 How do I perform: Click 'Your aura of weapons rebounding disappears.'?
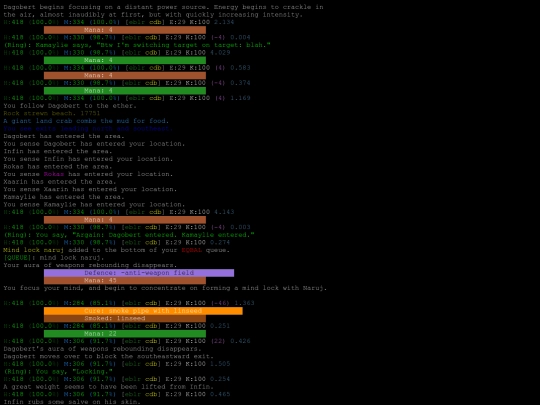pyautogui.click(x=90, y=265)
